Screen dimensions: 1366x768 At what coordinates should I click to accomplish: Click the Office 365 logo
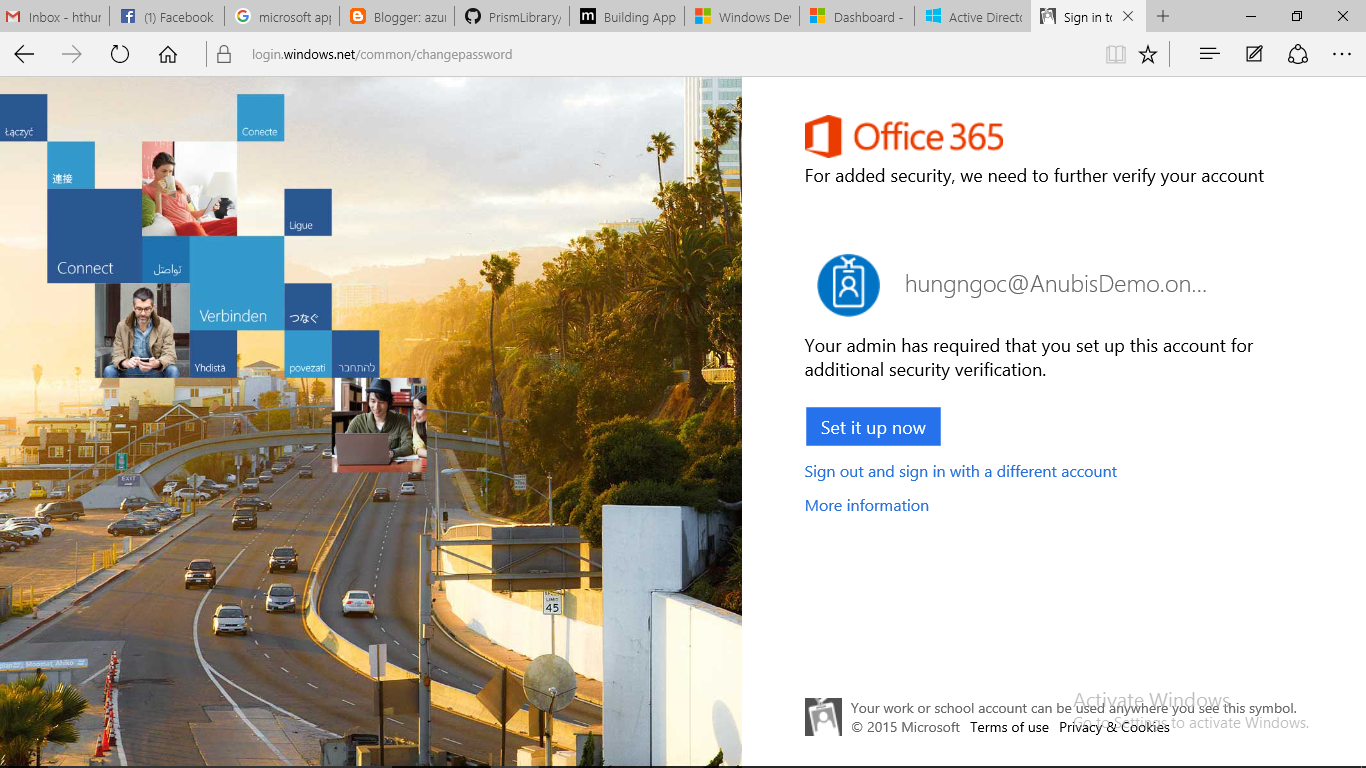coord(904,136)
